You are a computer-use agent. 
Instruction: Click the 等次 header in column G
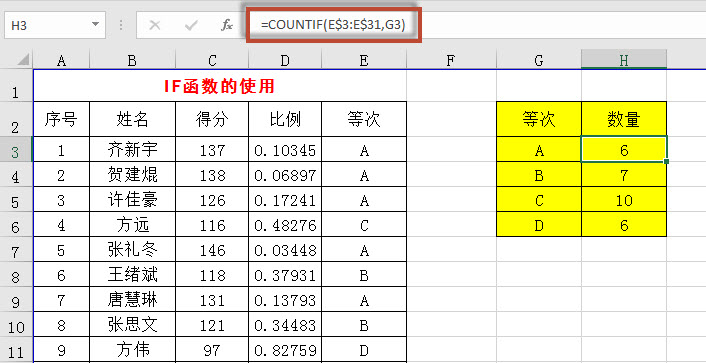pos(539,119)
